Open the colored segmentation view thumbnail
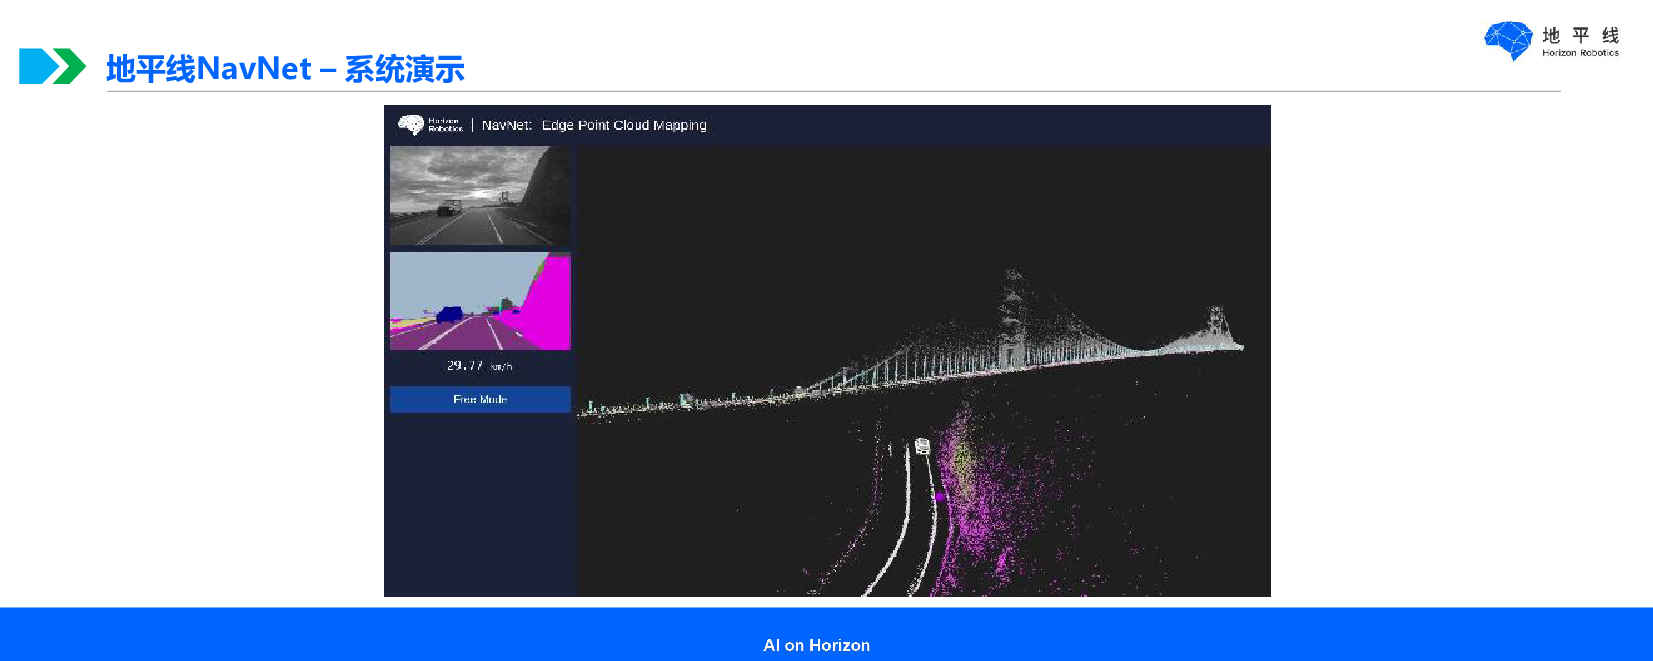The image size is (1653, 661). 480,301
